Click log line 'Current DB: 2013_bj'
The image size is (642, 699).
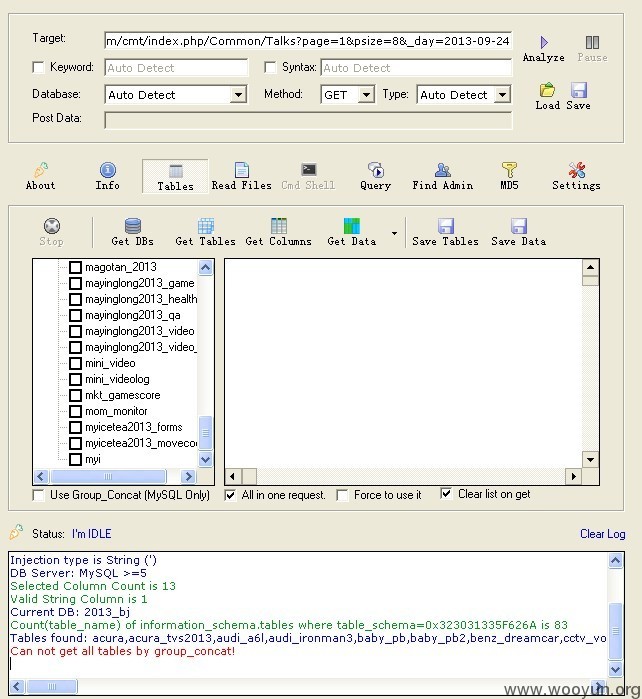coord(70,612)
